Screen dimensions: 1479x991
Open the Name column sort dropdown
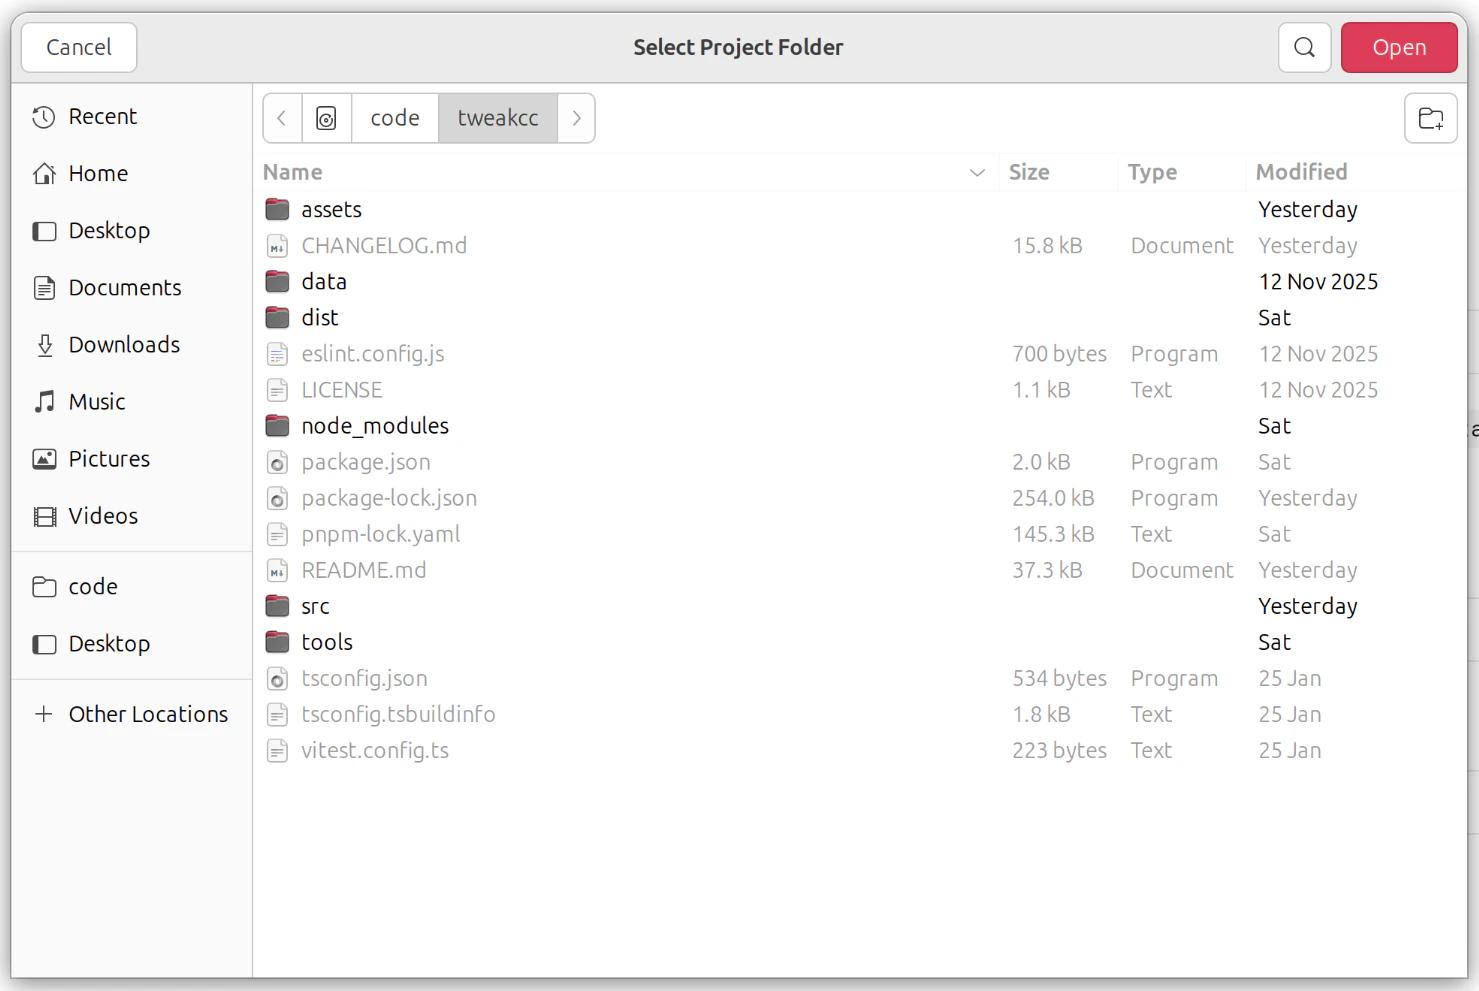point(977,172)
